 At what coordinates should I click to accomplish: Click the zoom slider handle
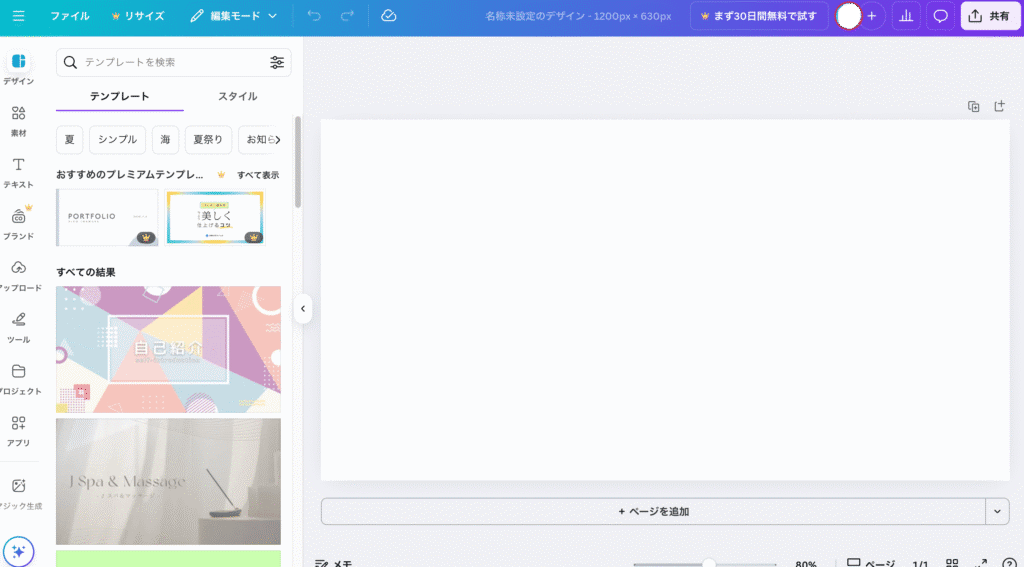[x=709, y=563]
